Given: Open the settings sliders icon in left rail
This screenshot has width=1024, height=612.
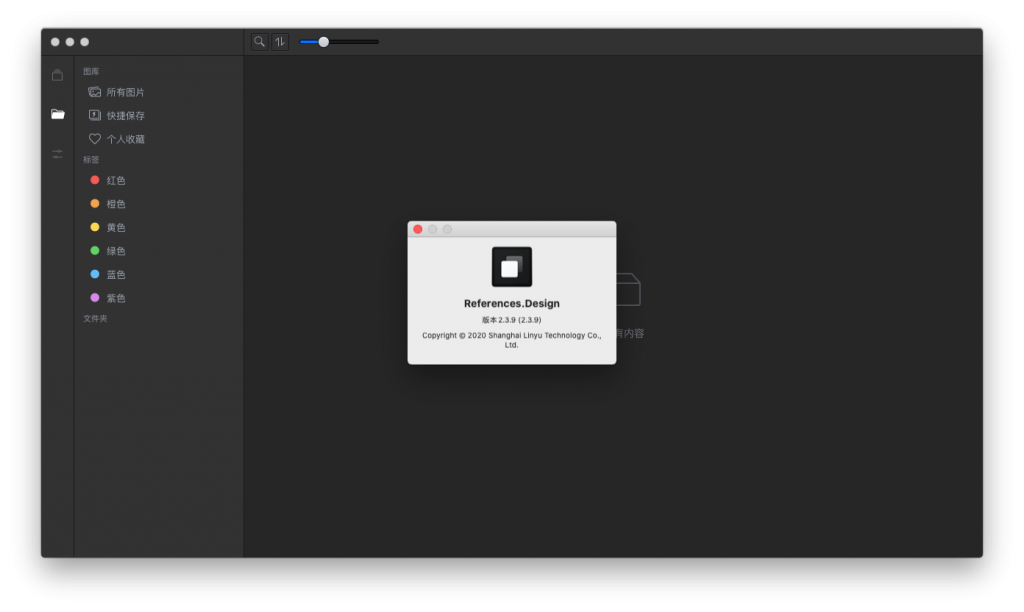Looking at the screenshot, I should [x=57, y=154].
